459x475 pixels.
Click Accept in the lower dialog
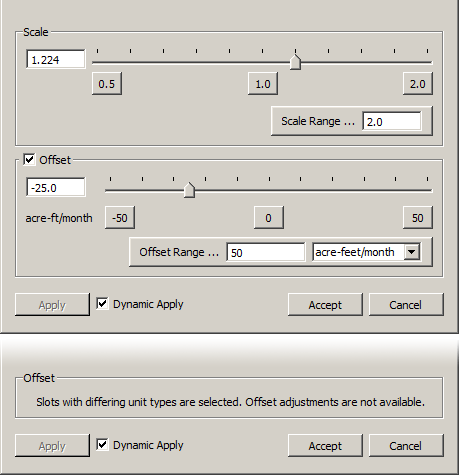tap(325, 445)
